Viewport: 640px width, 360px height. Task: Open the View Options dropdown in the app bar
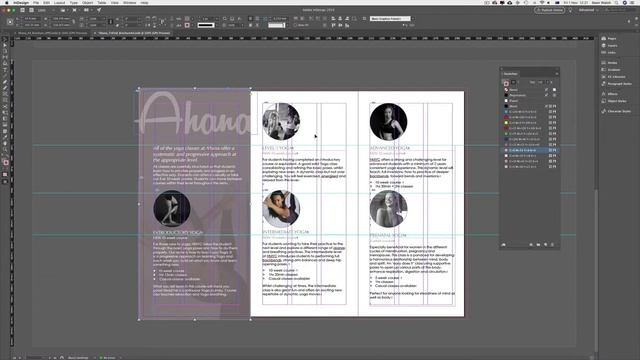point(64,10)
